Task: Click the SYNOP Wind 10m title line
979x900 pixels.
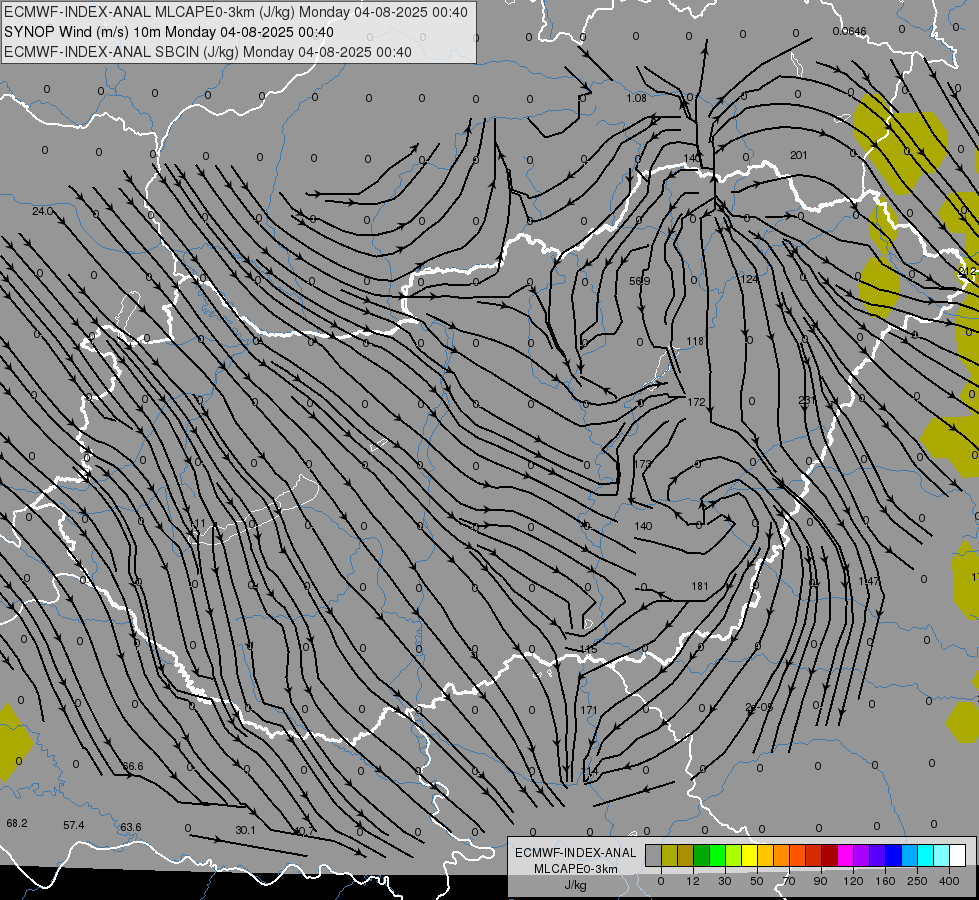Action: pyautogui.click(x=169, y=32)
